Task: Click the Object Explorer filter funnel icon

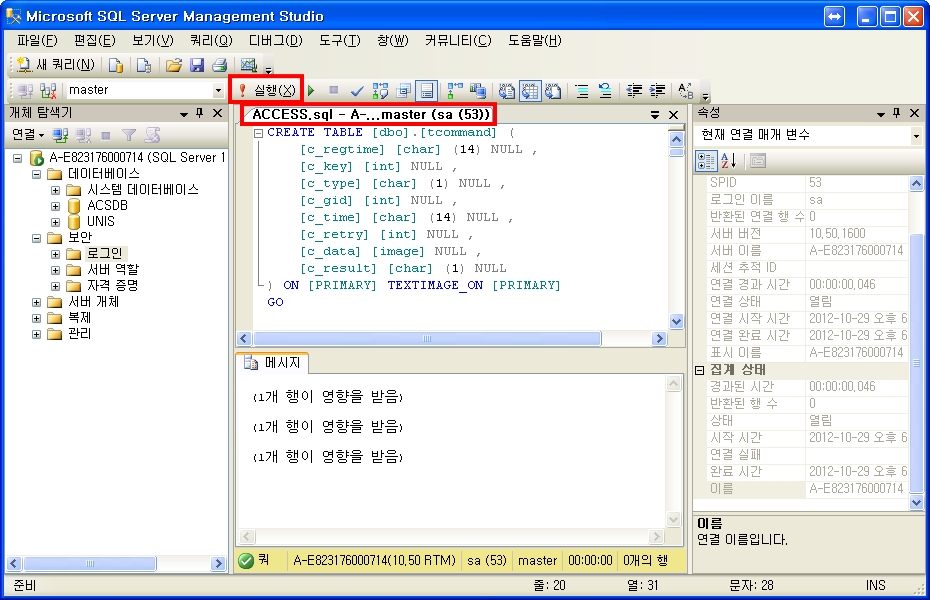Action: 129,135
